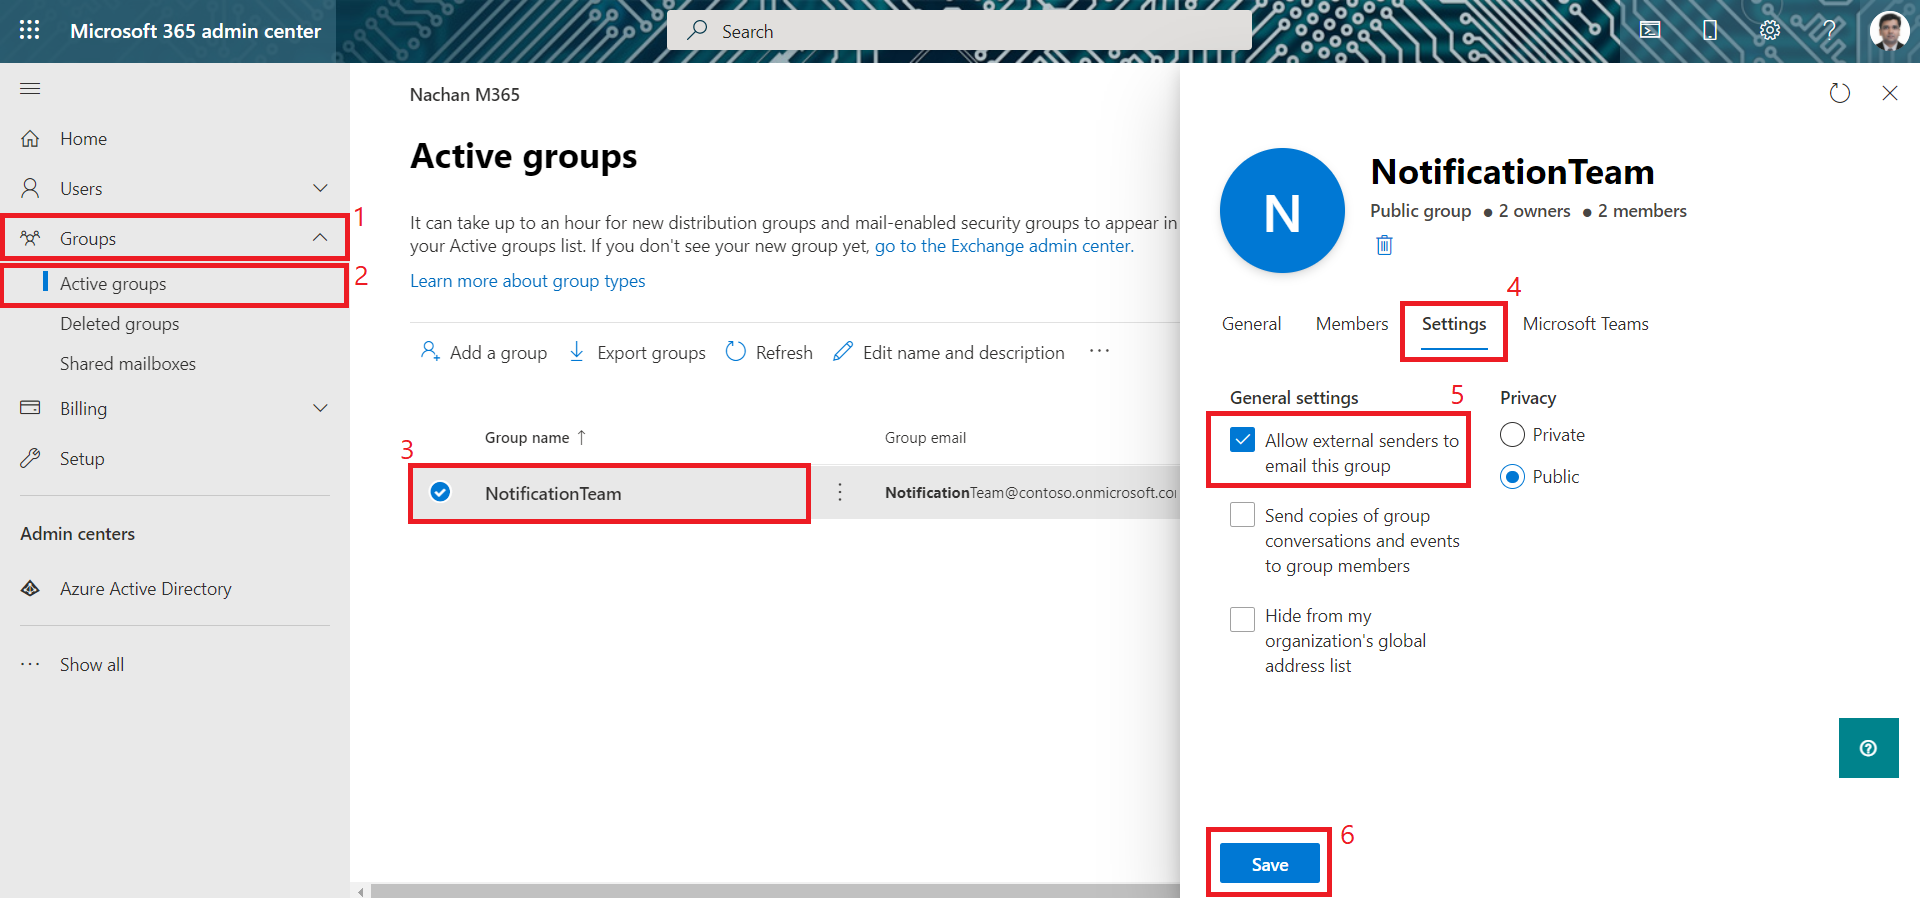1920x898 pixels.
Task: Open the help question mark icon
Action: [1829, 30]
